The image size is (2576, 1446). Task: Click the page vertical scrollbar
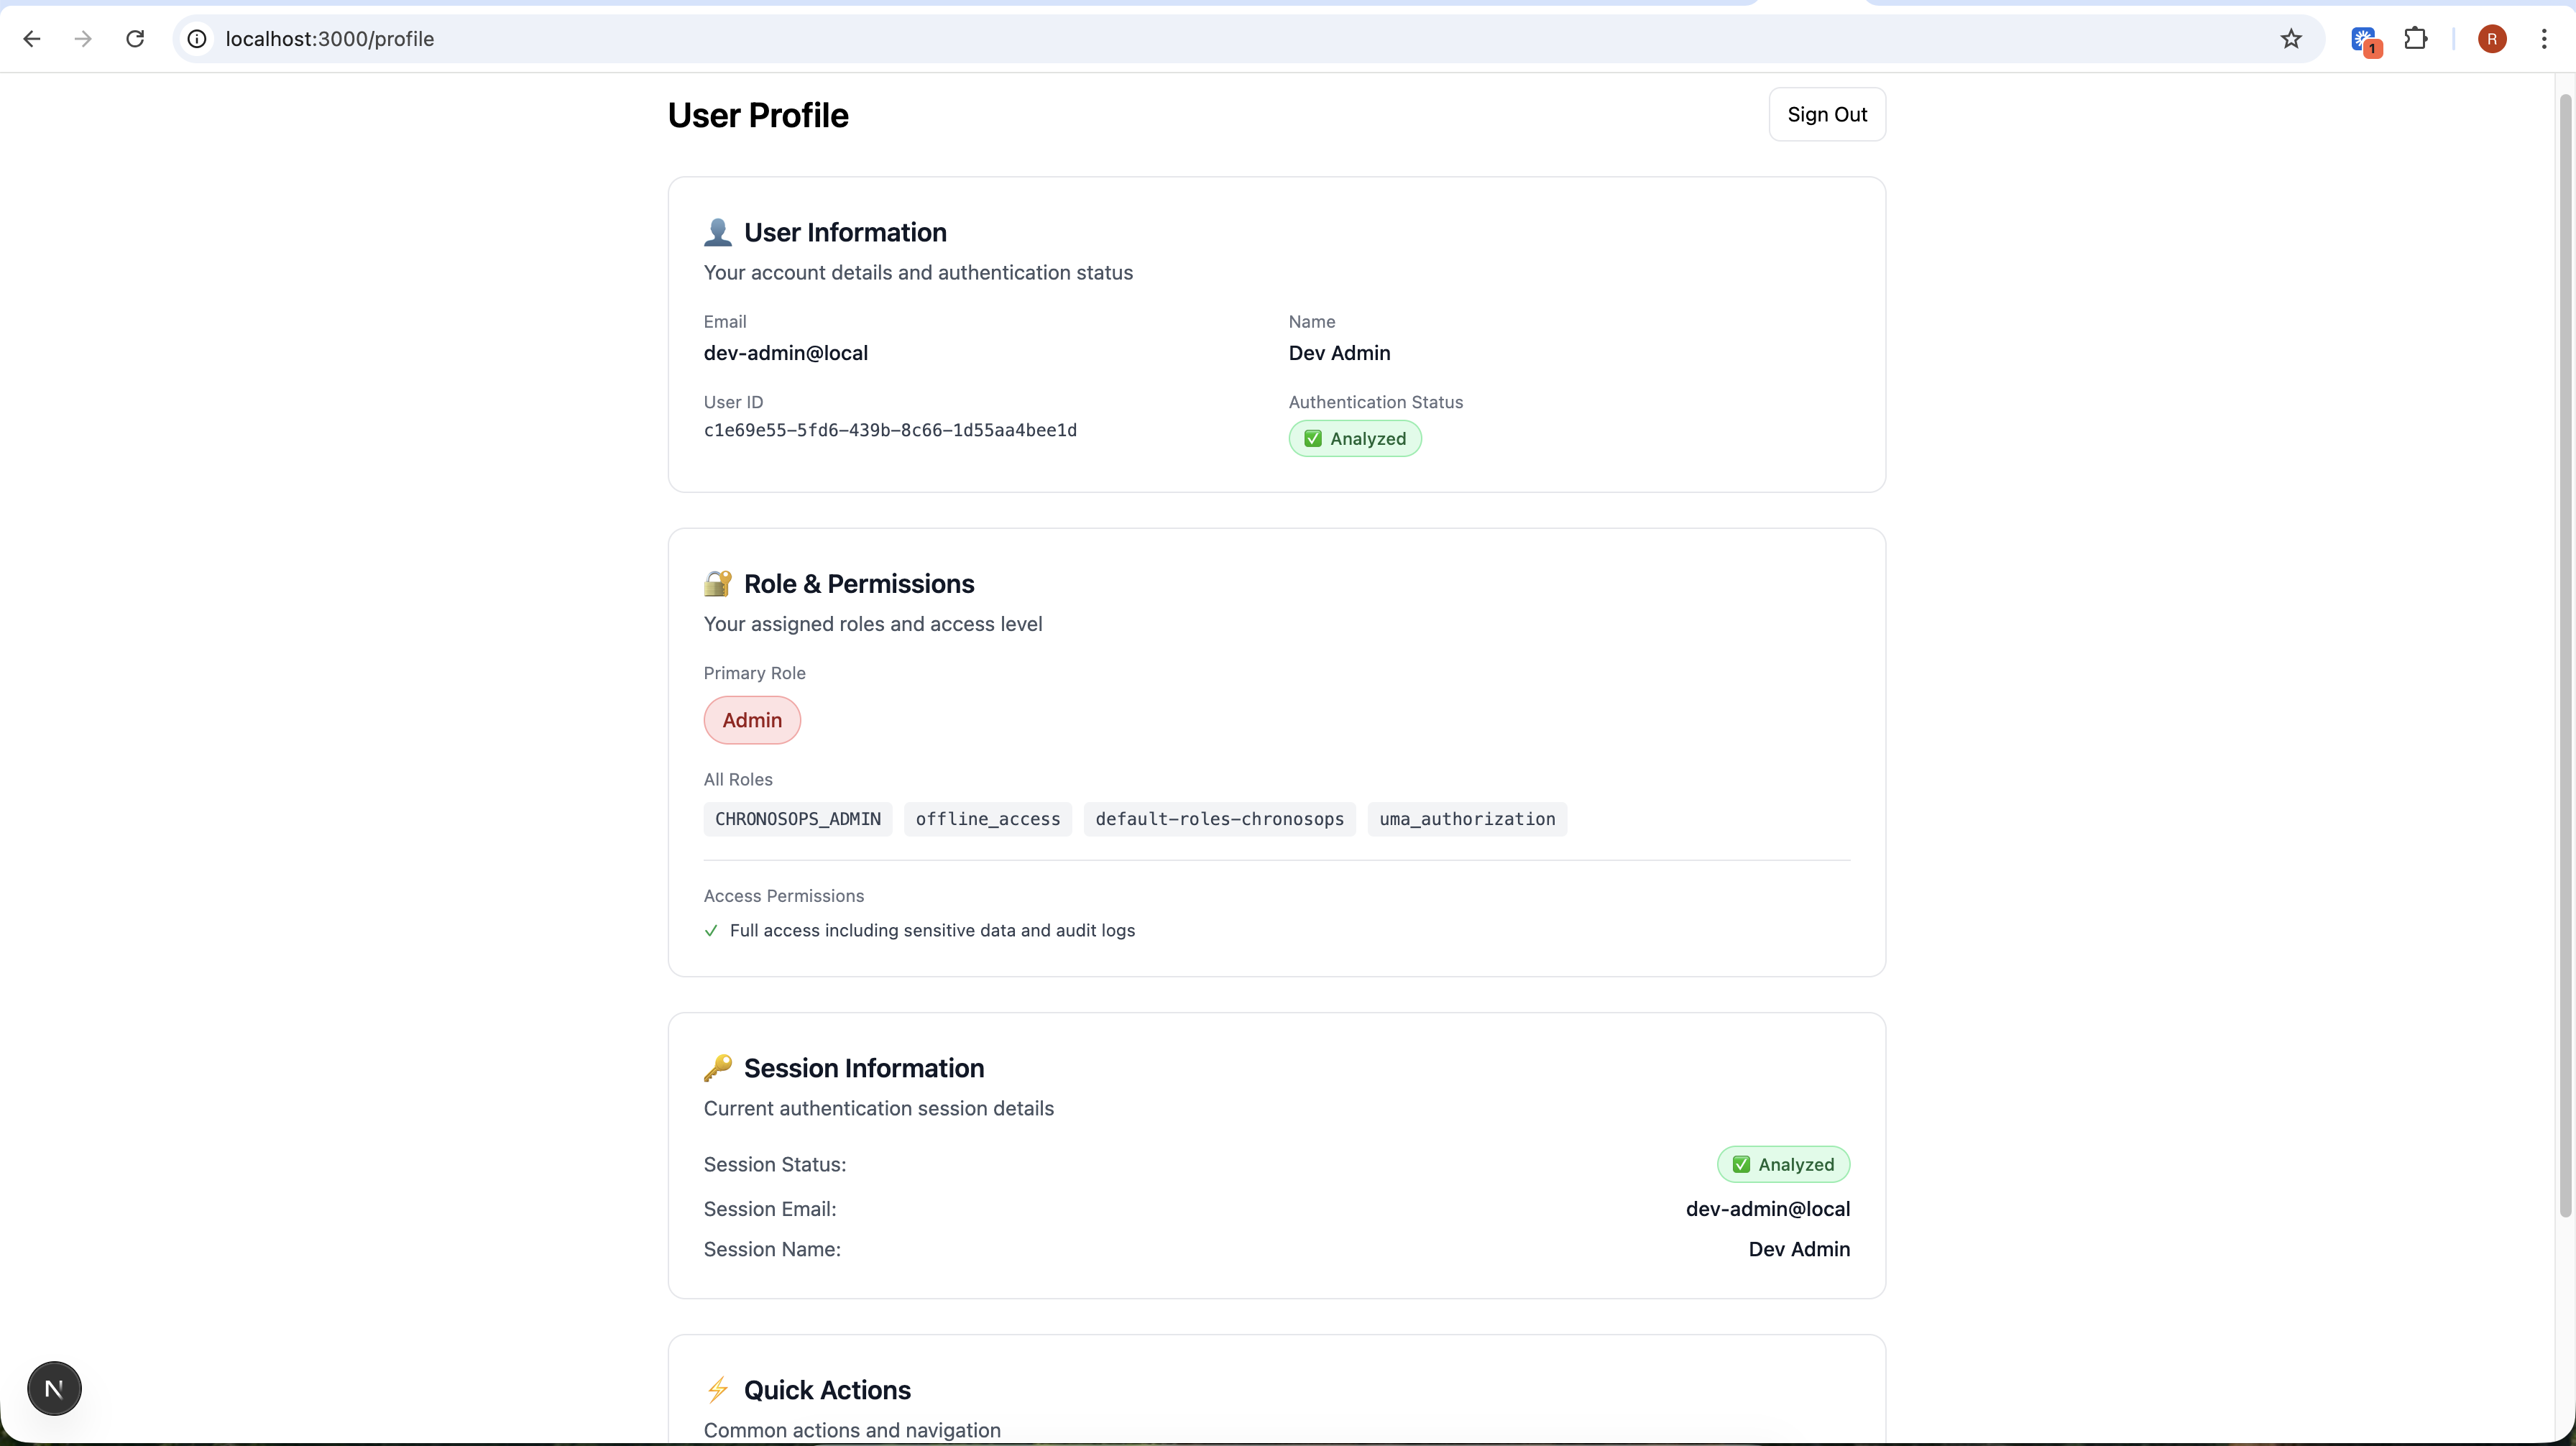point(2565,655)
